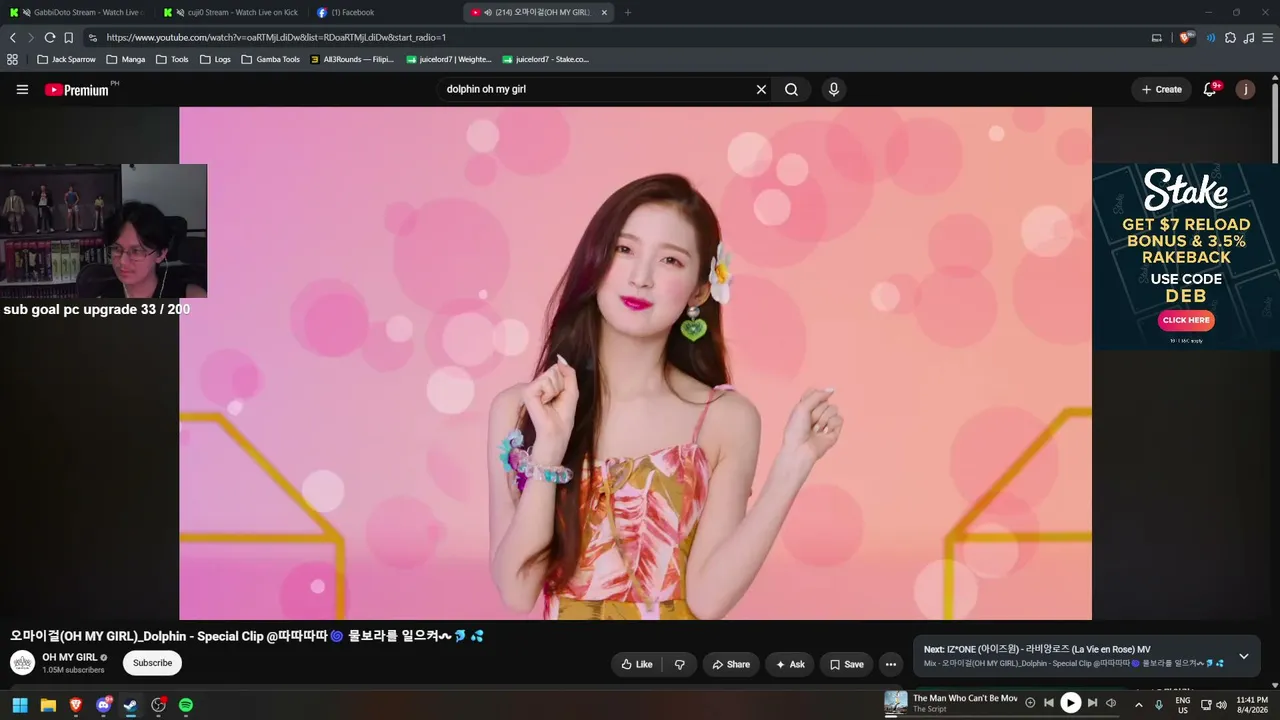
Task: Skip to next track in taskbar player
Action: (x=1092, y=703)
